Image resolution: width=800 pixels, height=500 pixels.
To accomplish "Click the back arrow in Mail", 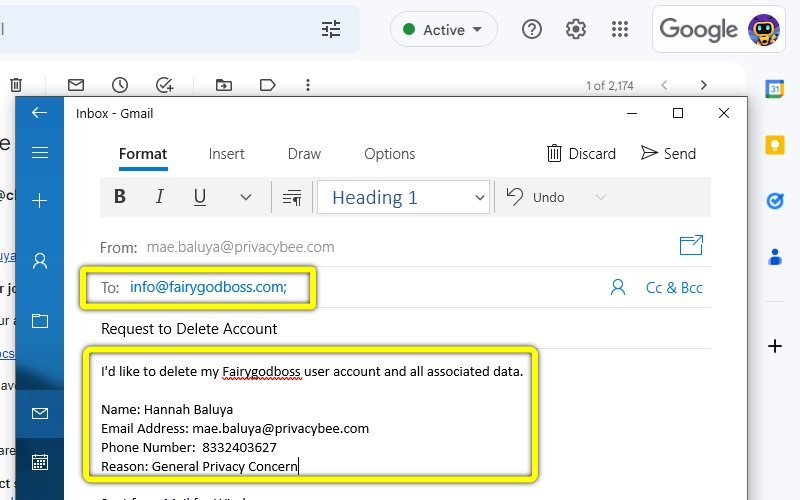I will click(40, 113).
